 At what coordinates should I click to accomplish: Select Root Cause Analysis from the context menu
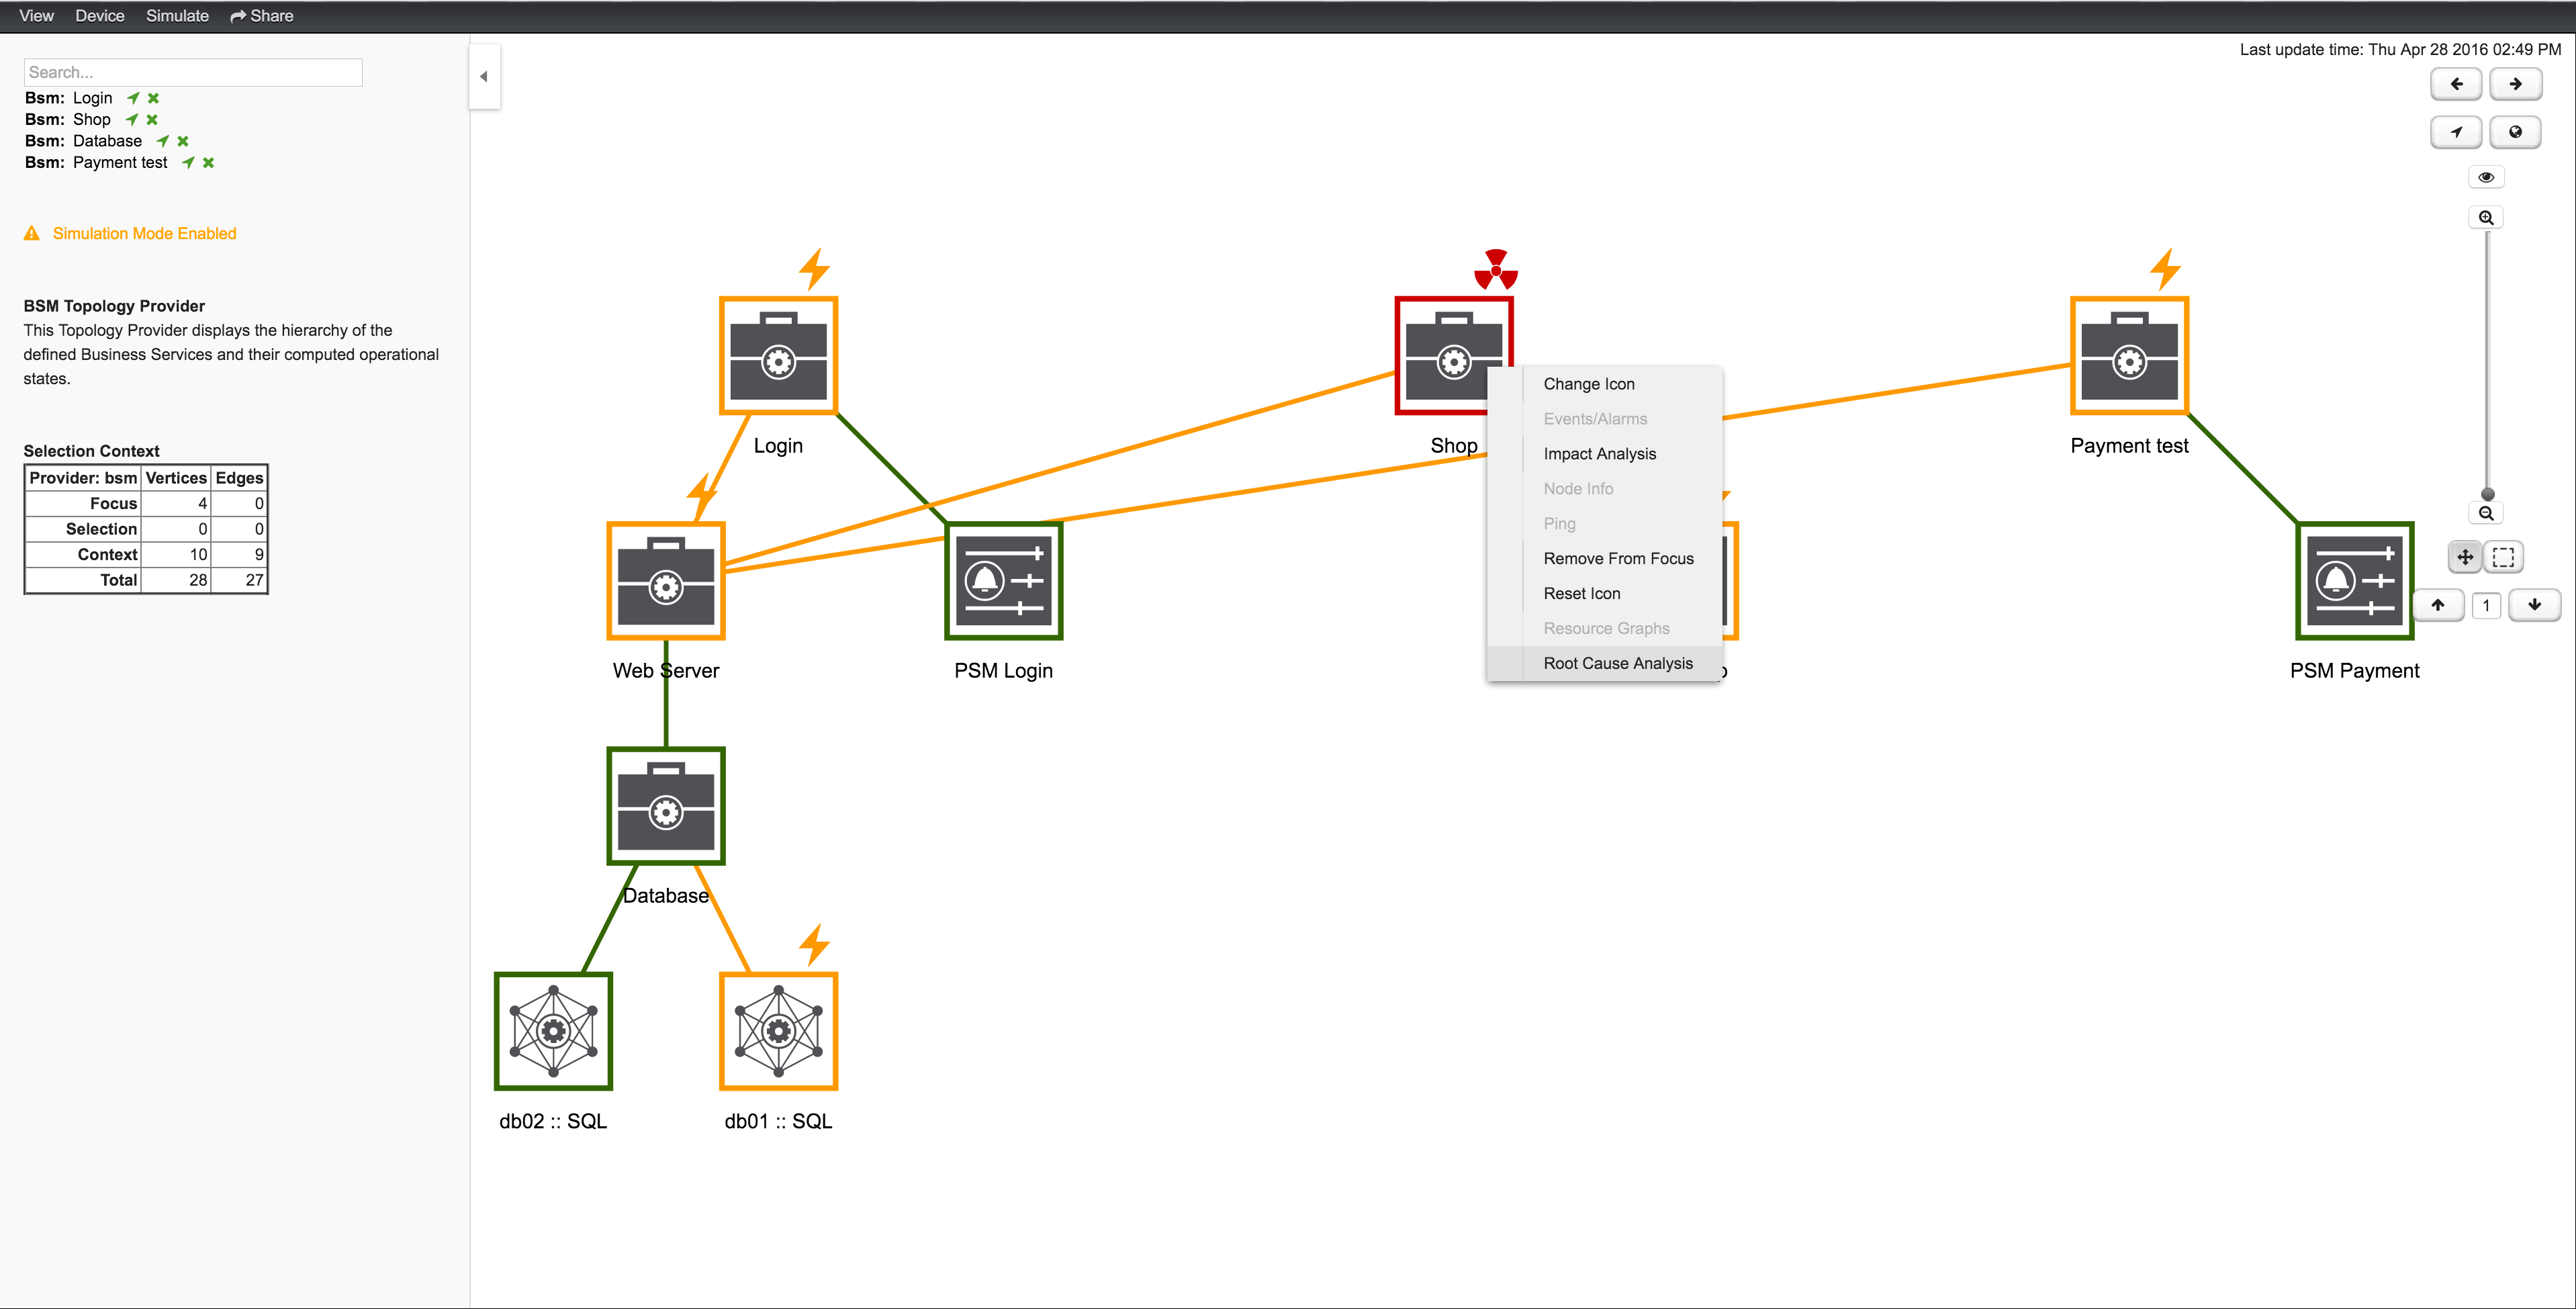click(1617, 663)
